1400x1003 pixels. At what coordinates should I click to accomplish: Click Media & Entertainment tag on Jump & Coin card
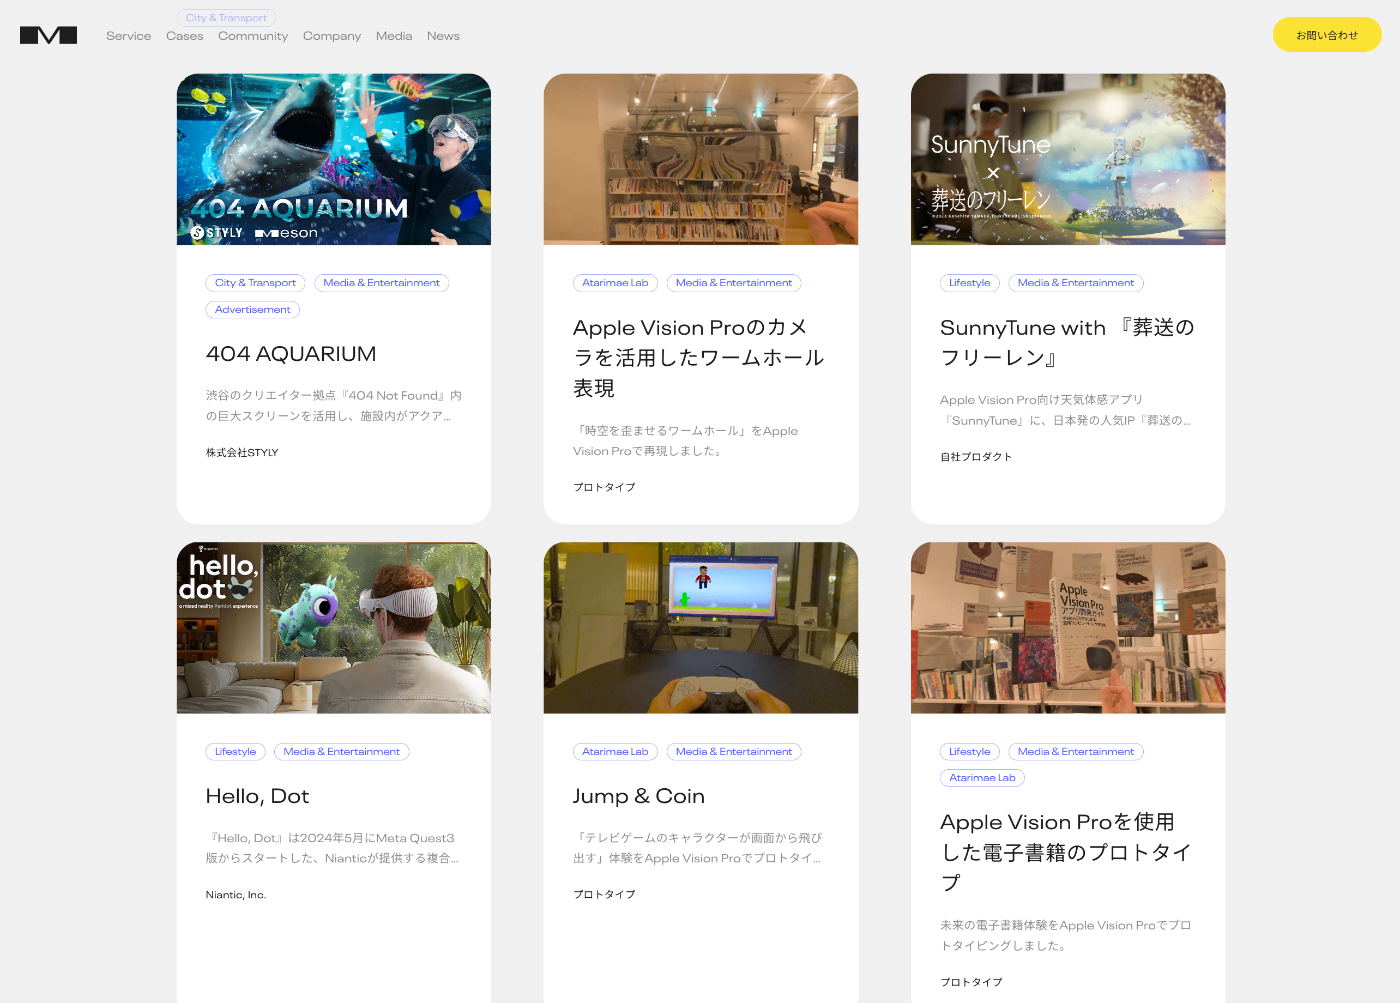click(734, 752)
